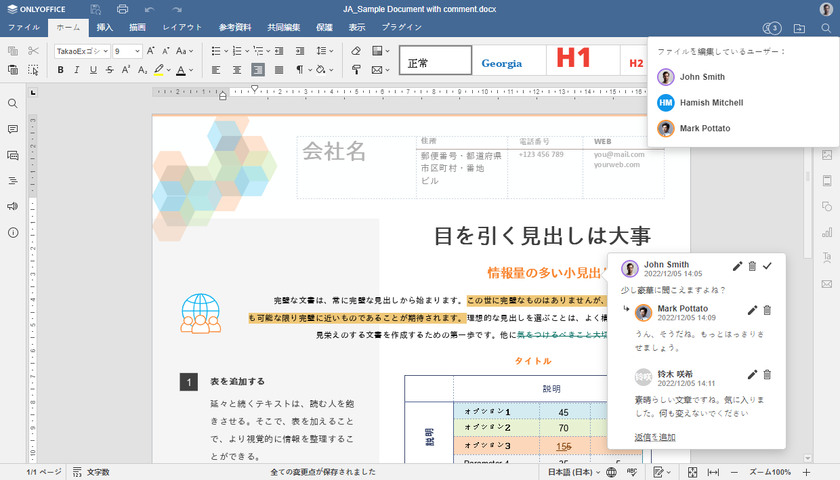Resolve John Smith's comment with checkmark
Image resolution: width=840 pixels, height=480 pixels.
tap(767, 266)
